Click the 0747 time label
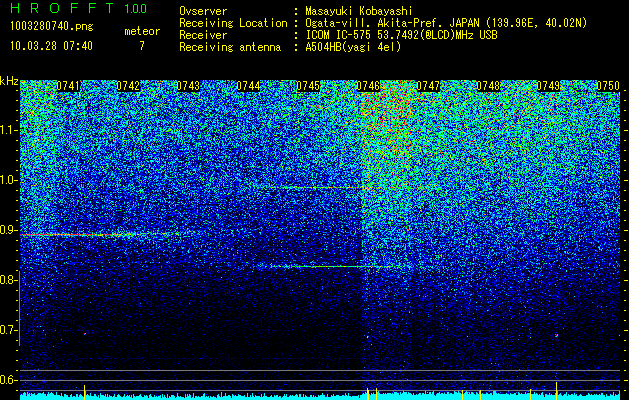This screenshot has width=629, height=400. (x=428, y=86)
